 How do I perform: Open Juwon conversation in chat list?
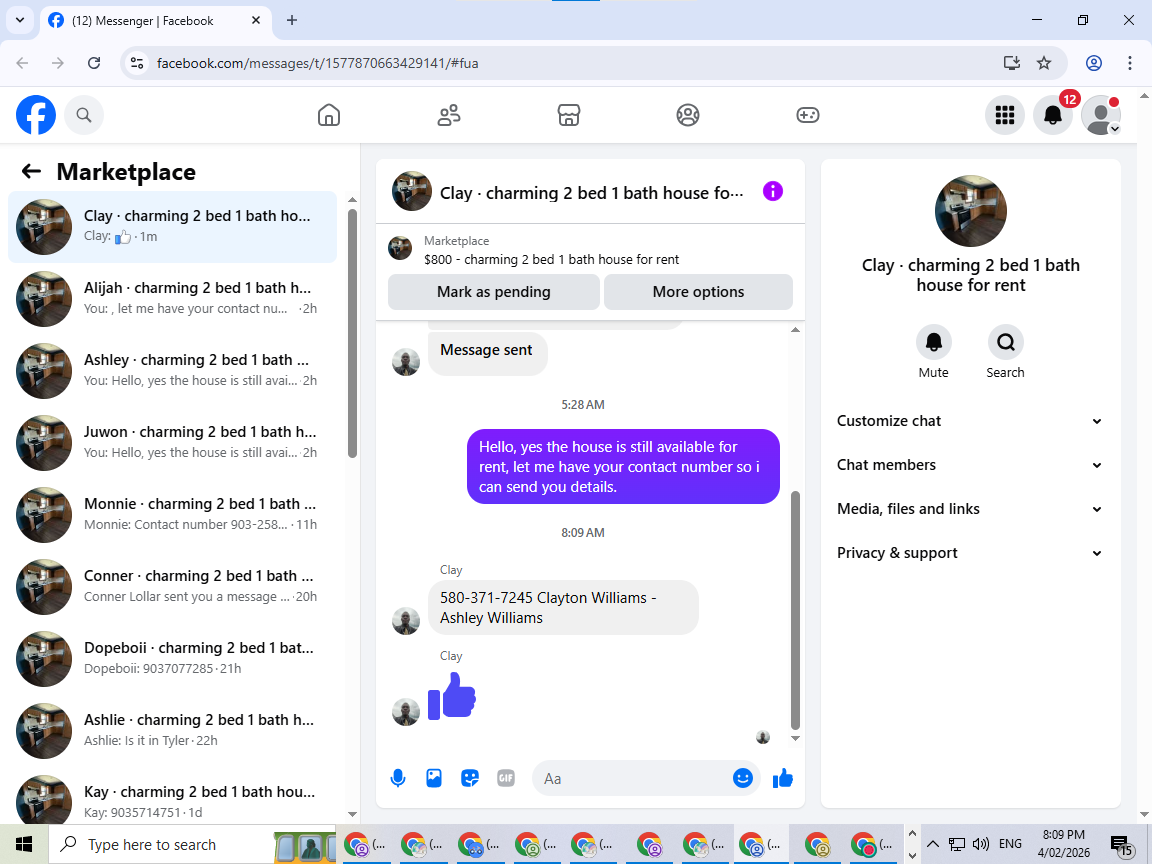(x=173, y=442)
